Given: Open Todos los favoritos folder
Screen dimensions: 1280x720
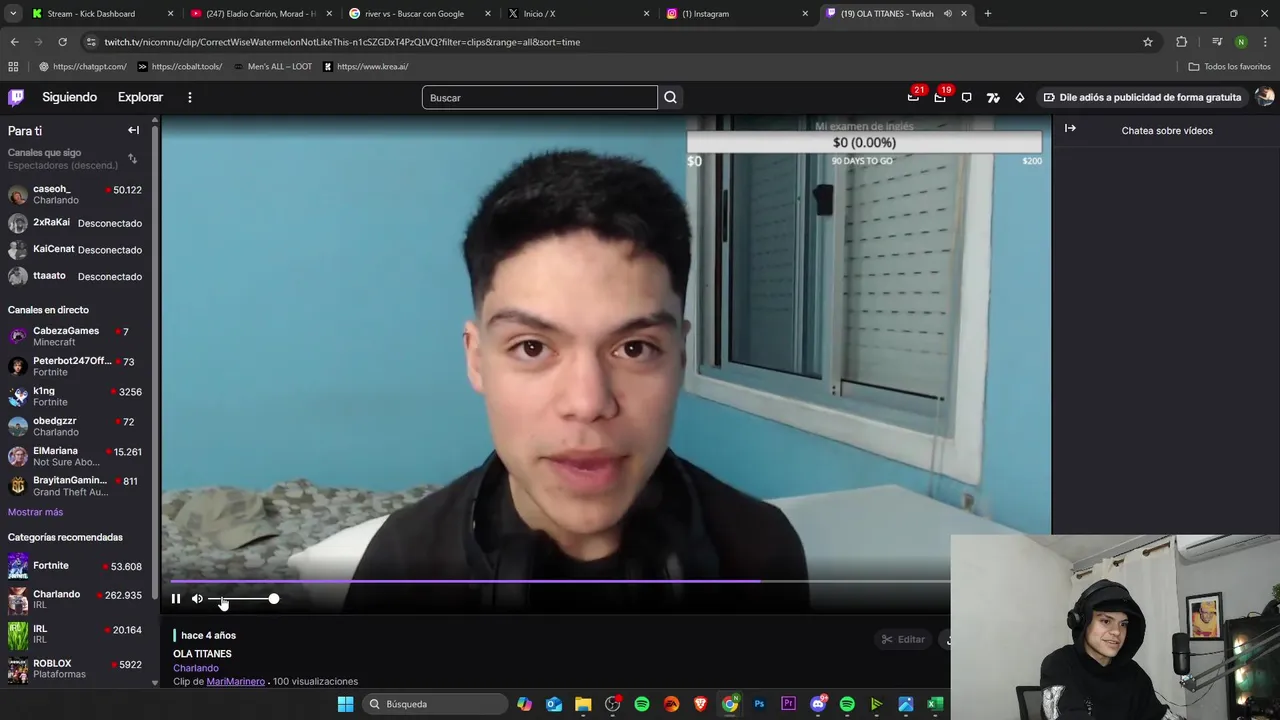Looking at the screenshot, I should click(x=1229, y=67).
